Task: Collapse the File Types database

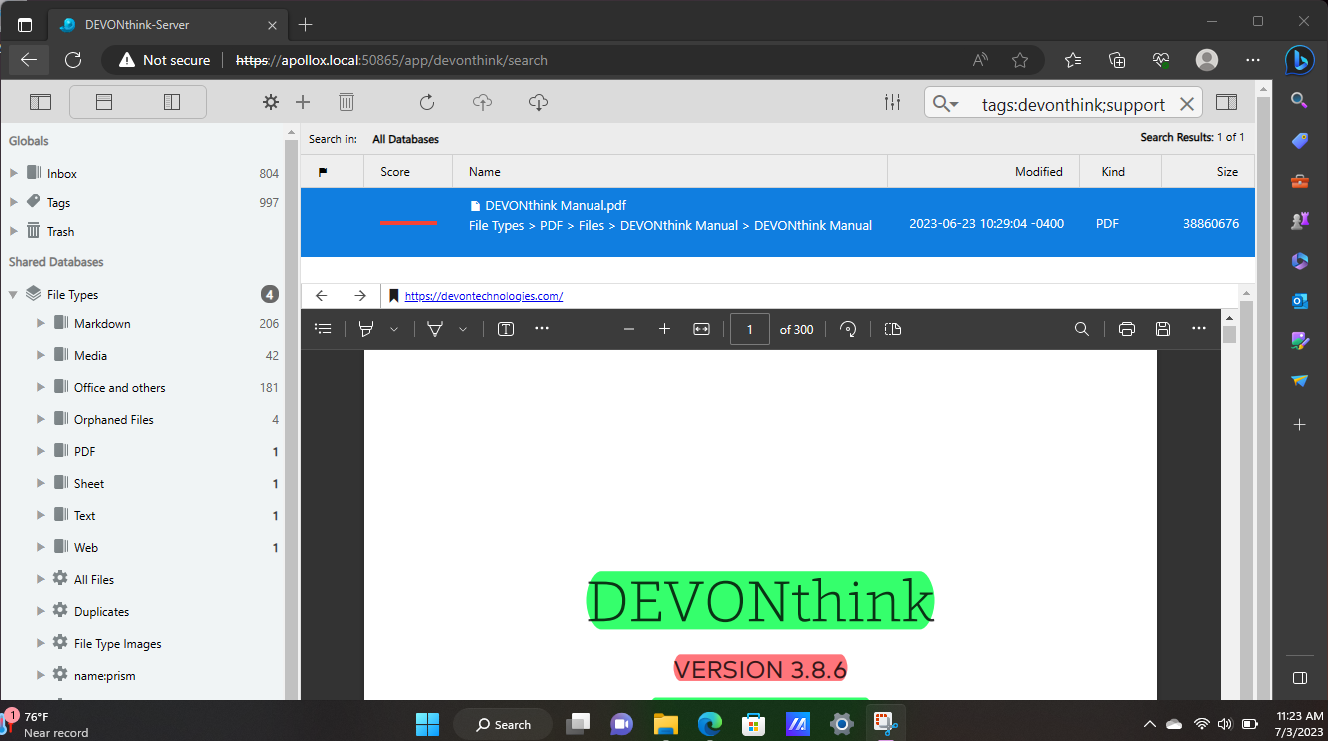Action: tap(14, 294)
